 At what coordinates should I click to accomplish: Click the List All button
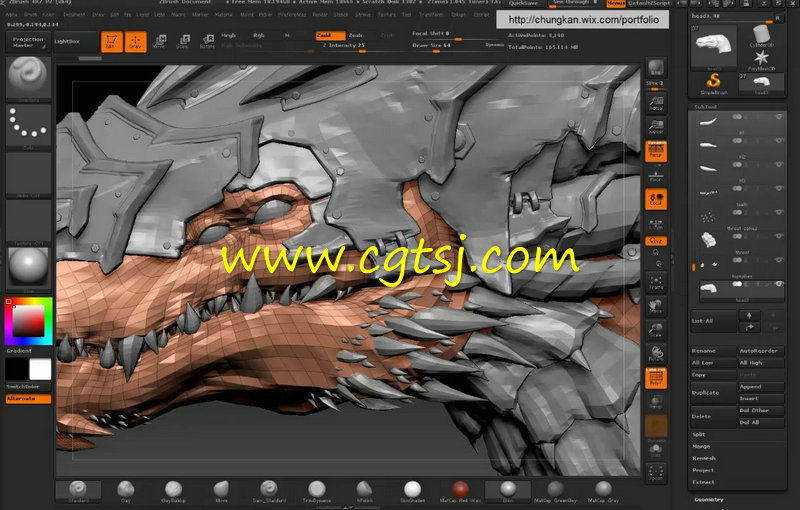coord(713,321)
